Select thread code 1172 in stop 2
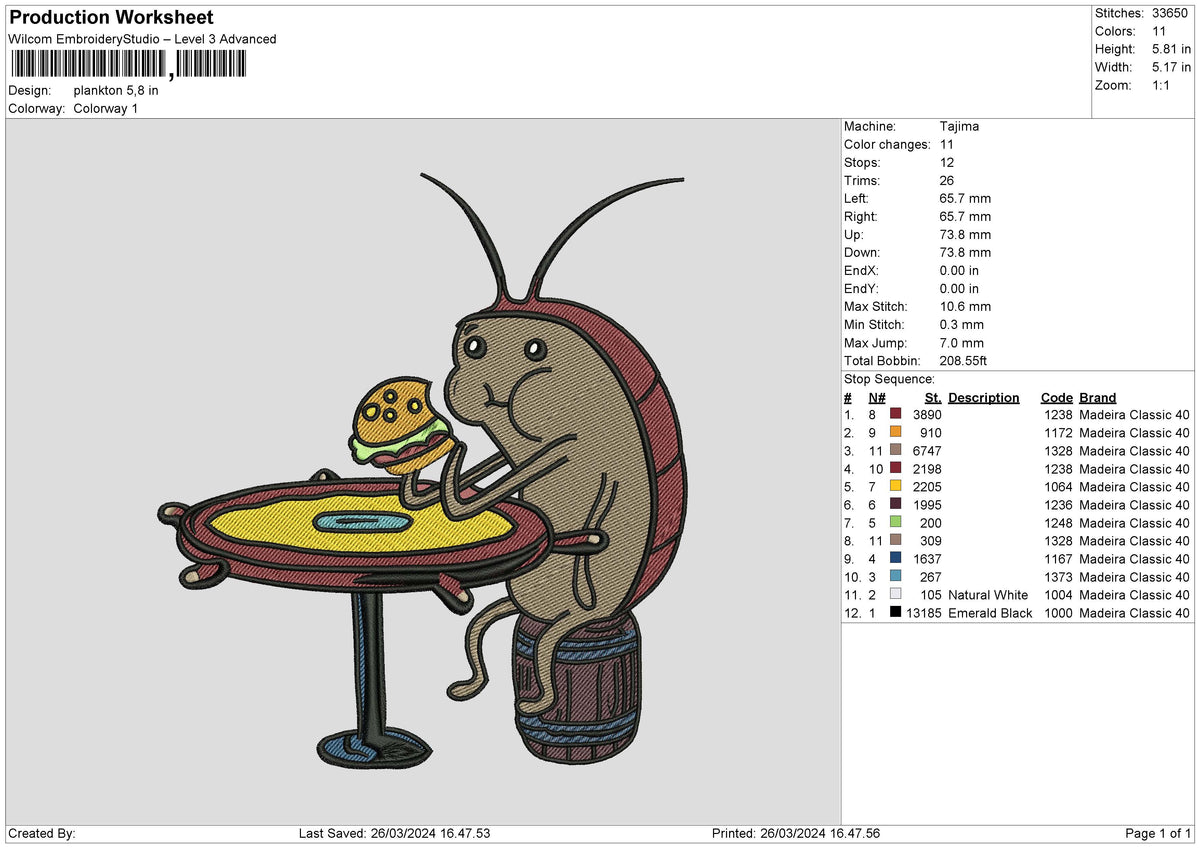Viewport: 1200px width, 848px height. click(x=1056, y=433)
